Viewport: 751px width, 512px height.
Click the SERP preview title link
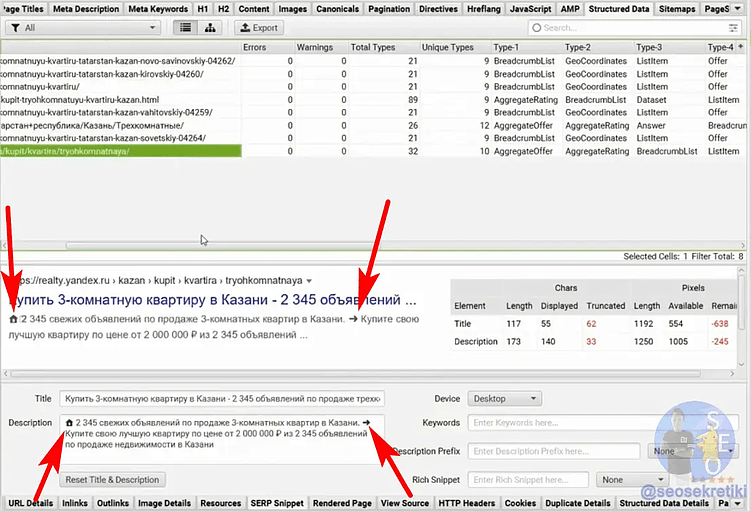(213, 300)
